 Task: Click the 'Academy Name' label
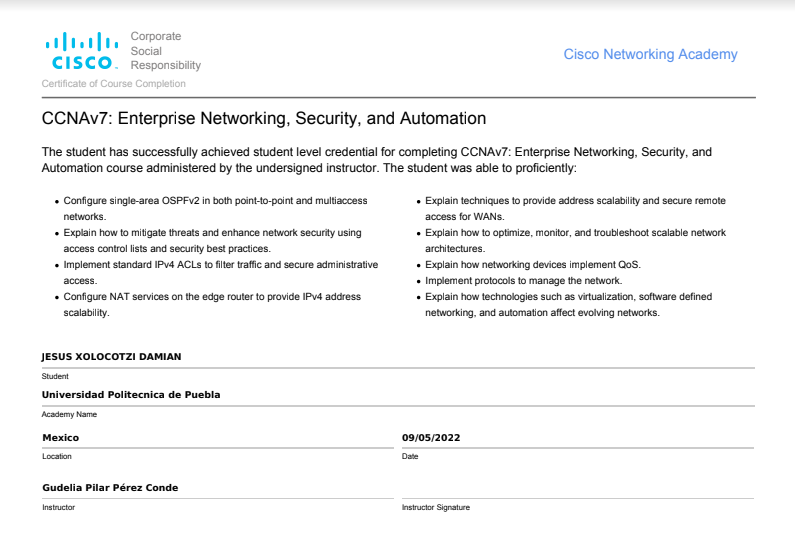tap(69, 414)
